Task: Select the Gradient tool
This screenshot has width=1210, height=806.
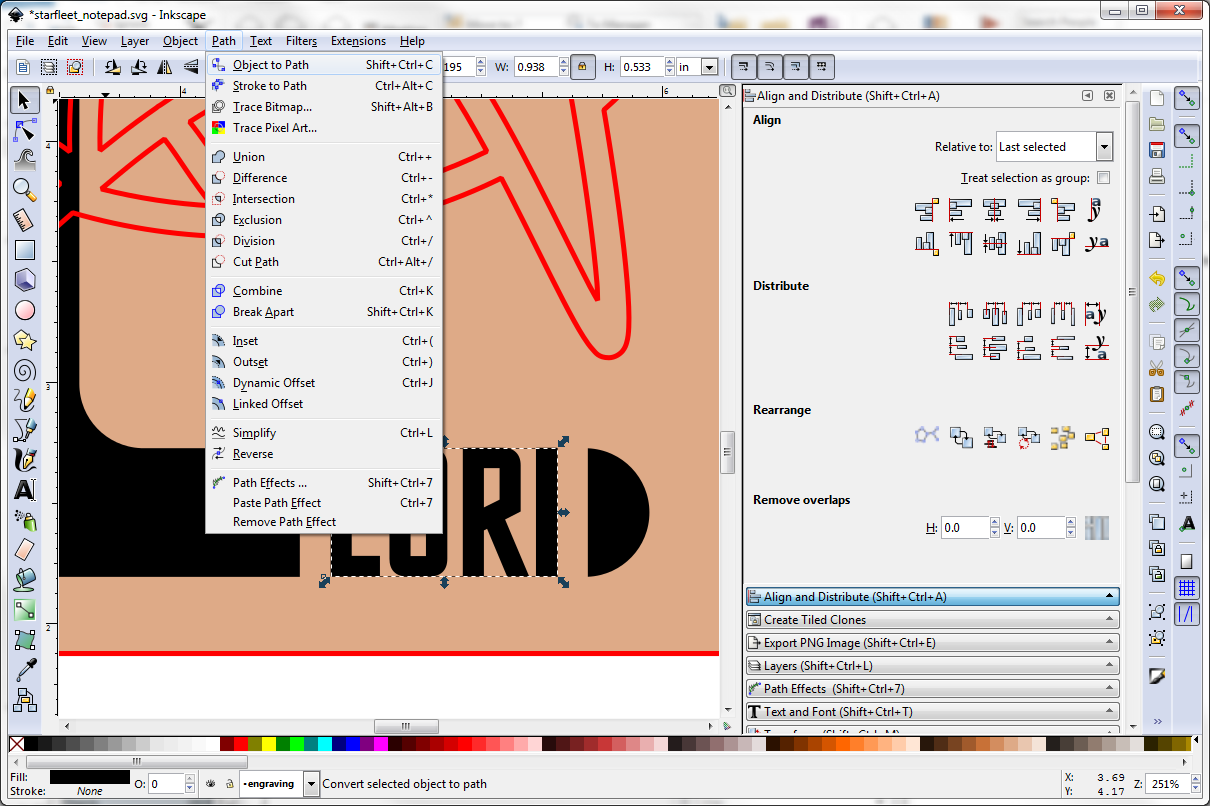Action: [25, 609]
